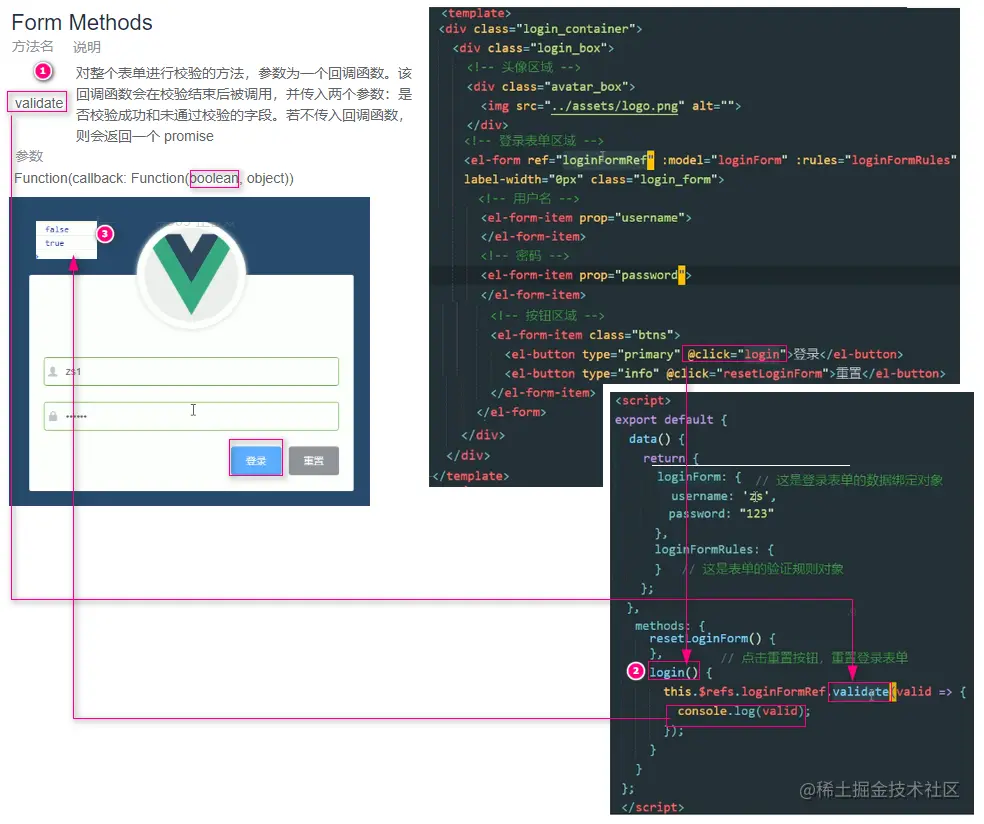Image resolution: width=984 pixels, height=824 pixels.
Task: Click @click="resetLoginForm" attribute in code
Action: click(747, 373)
